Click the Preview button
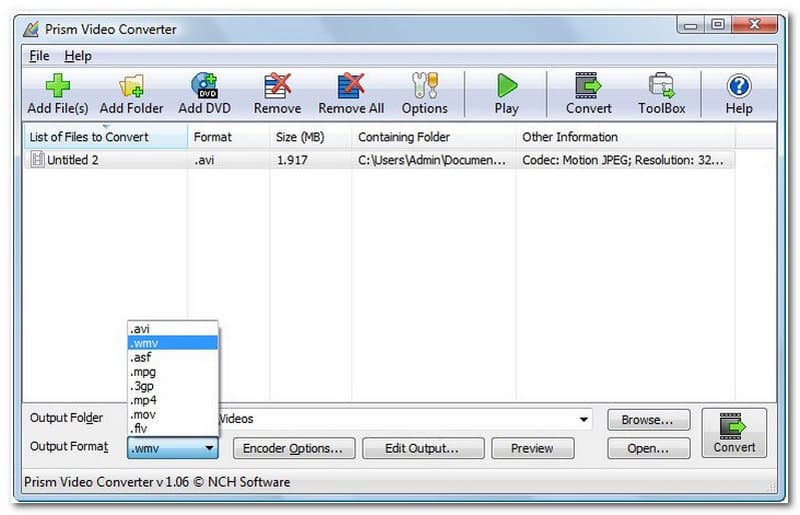The image size is (800, 515). point(532,448)
